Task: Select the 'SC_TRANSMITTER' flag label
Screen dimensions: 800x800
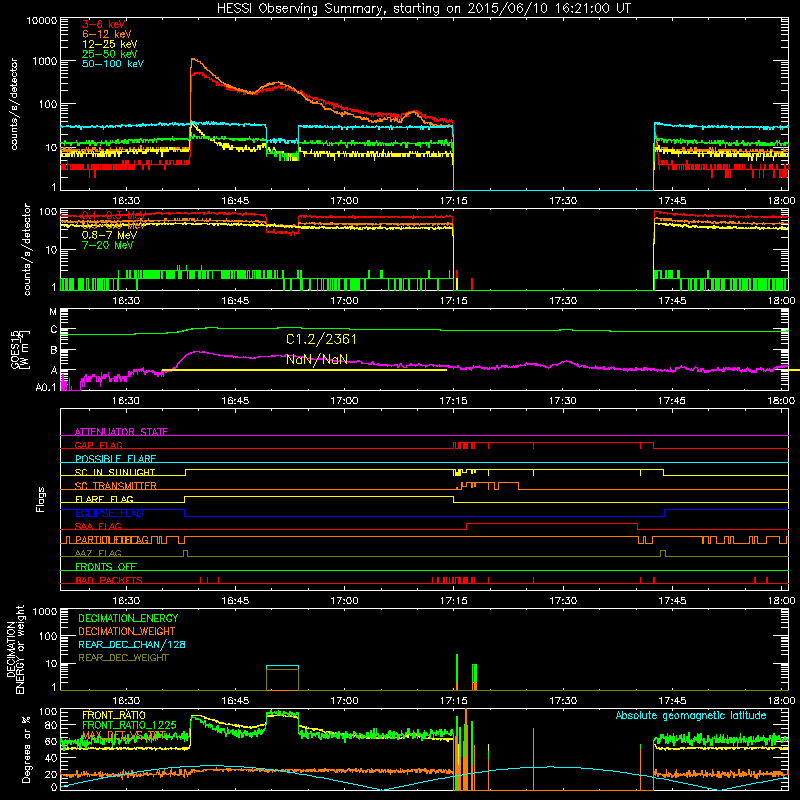Action: 116,486
